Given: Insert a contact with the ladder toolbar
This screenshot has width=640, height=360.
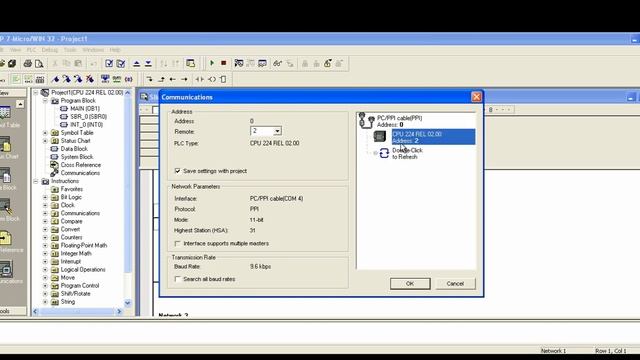Looking at the screenshot, I should pos(200,79).
